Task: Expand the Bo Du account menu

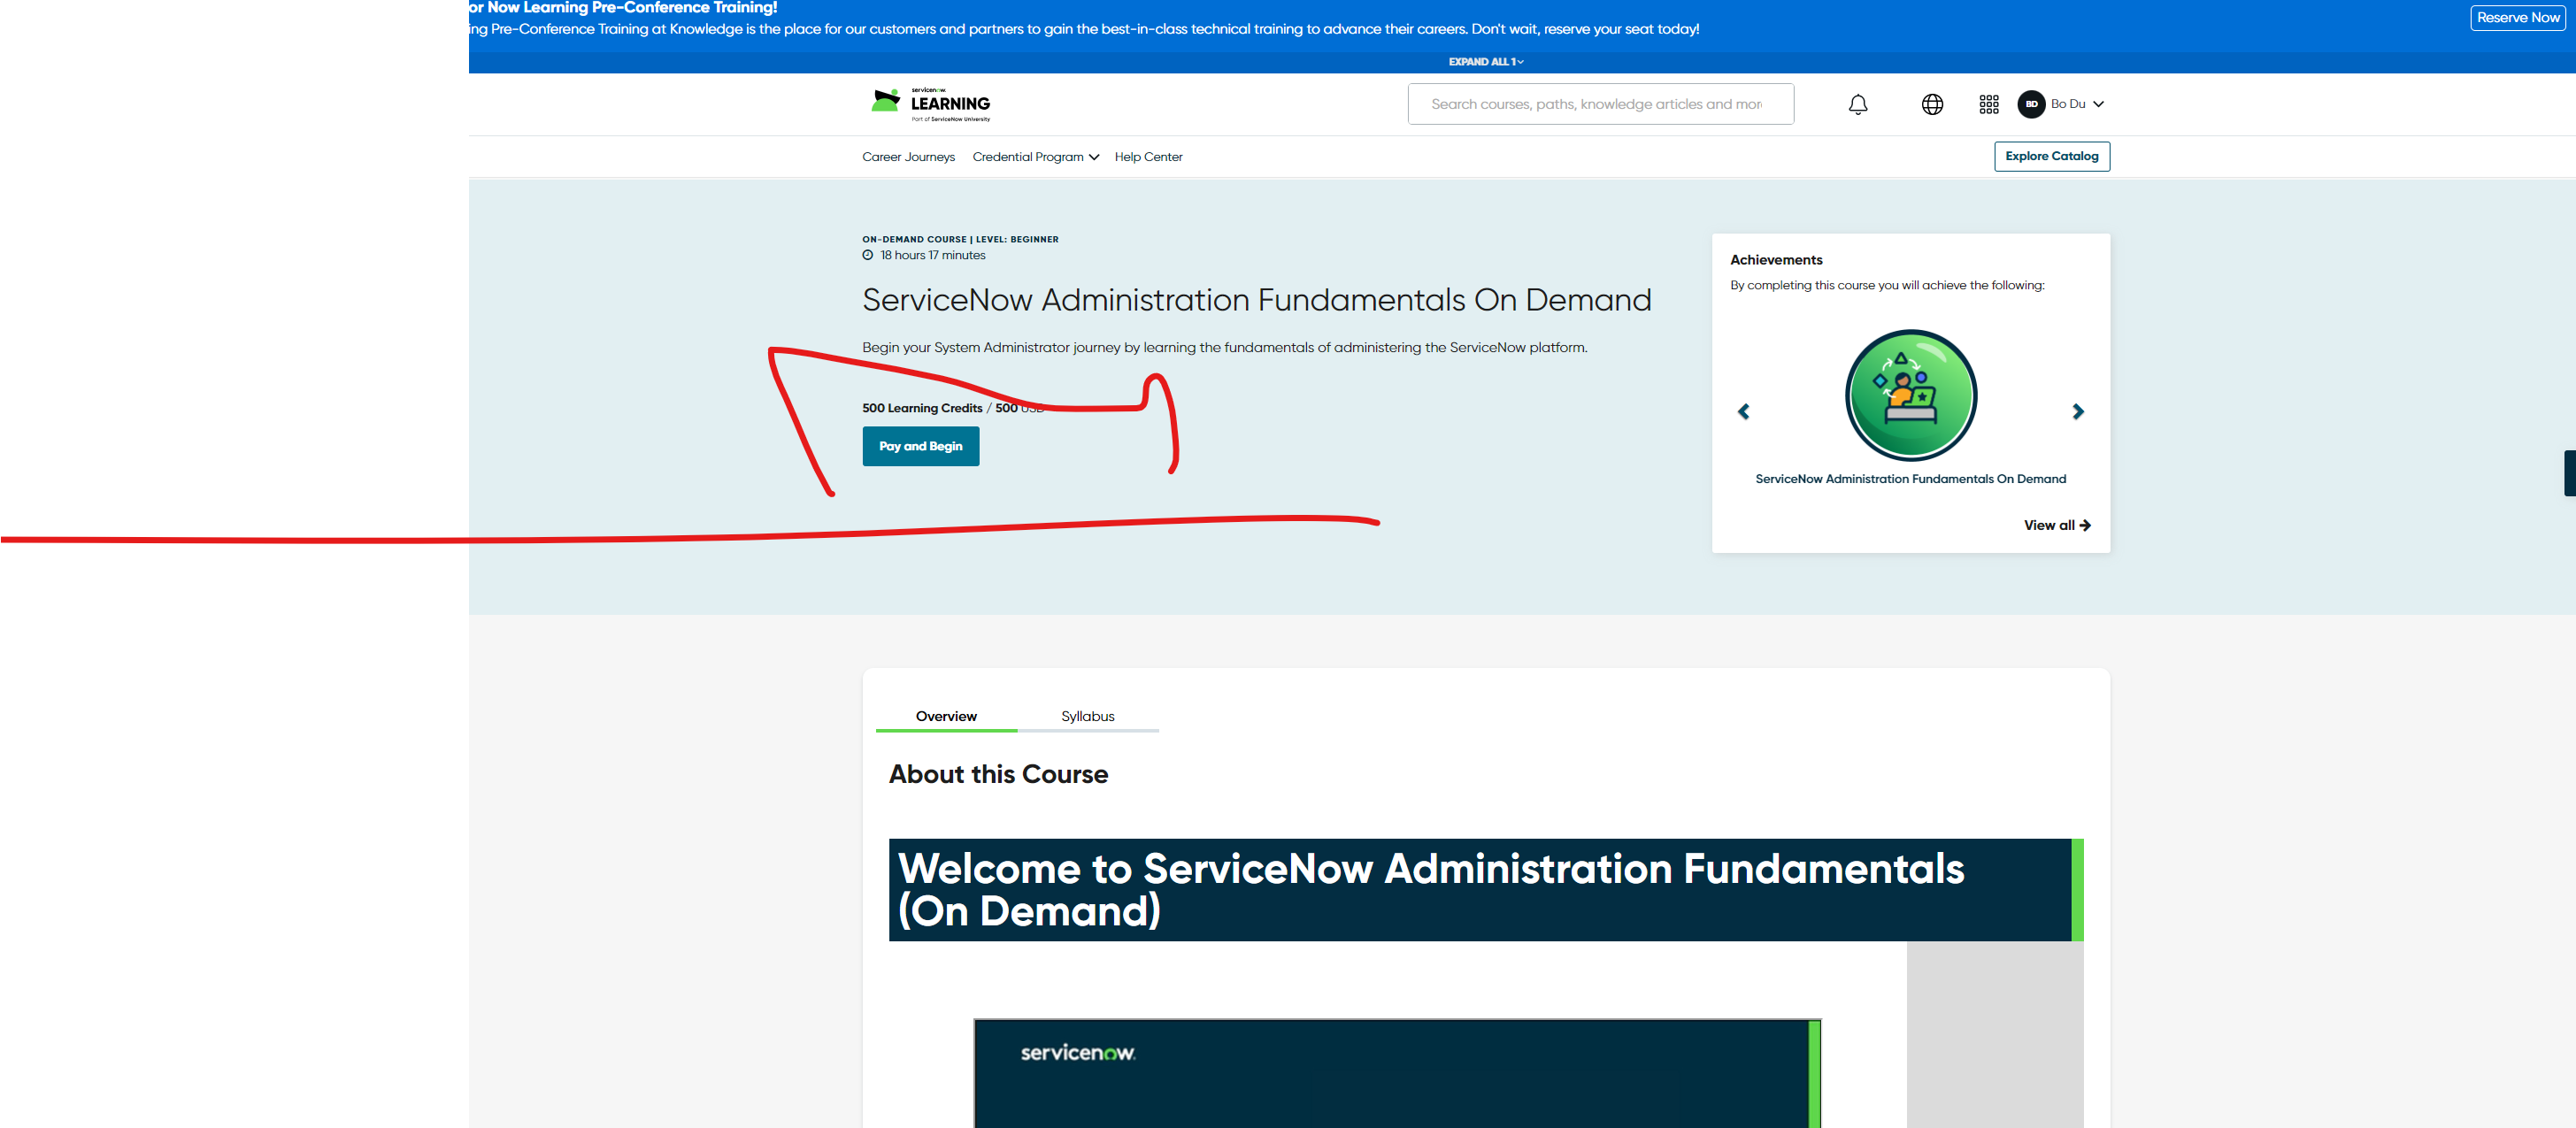Action: pos(2077,104)
